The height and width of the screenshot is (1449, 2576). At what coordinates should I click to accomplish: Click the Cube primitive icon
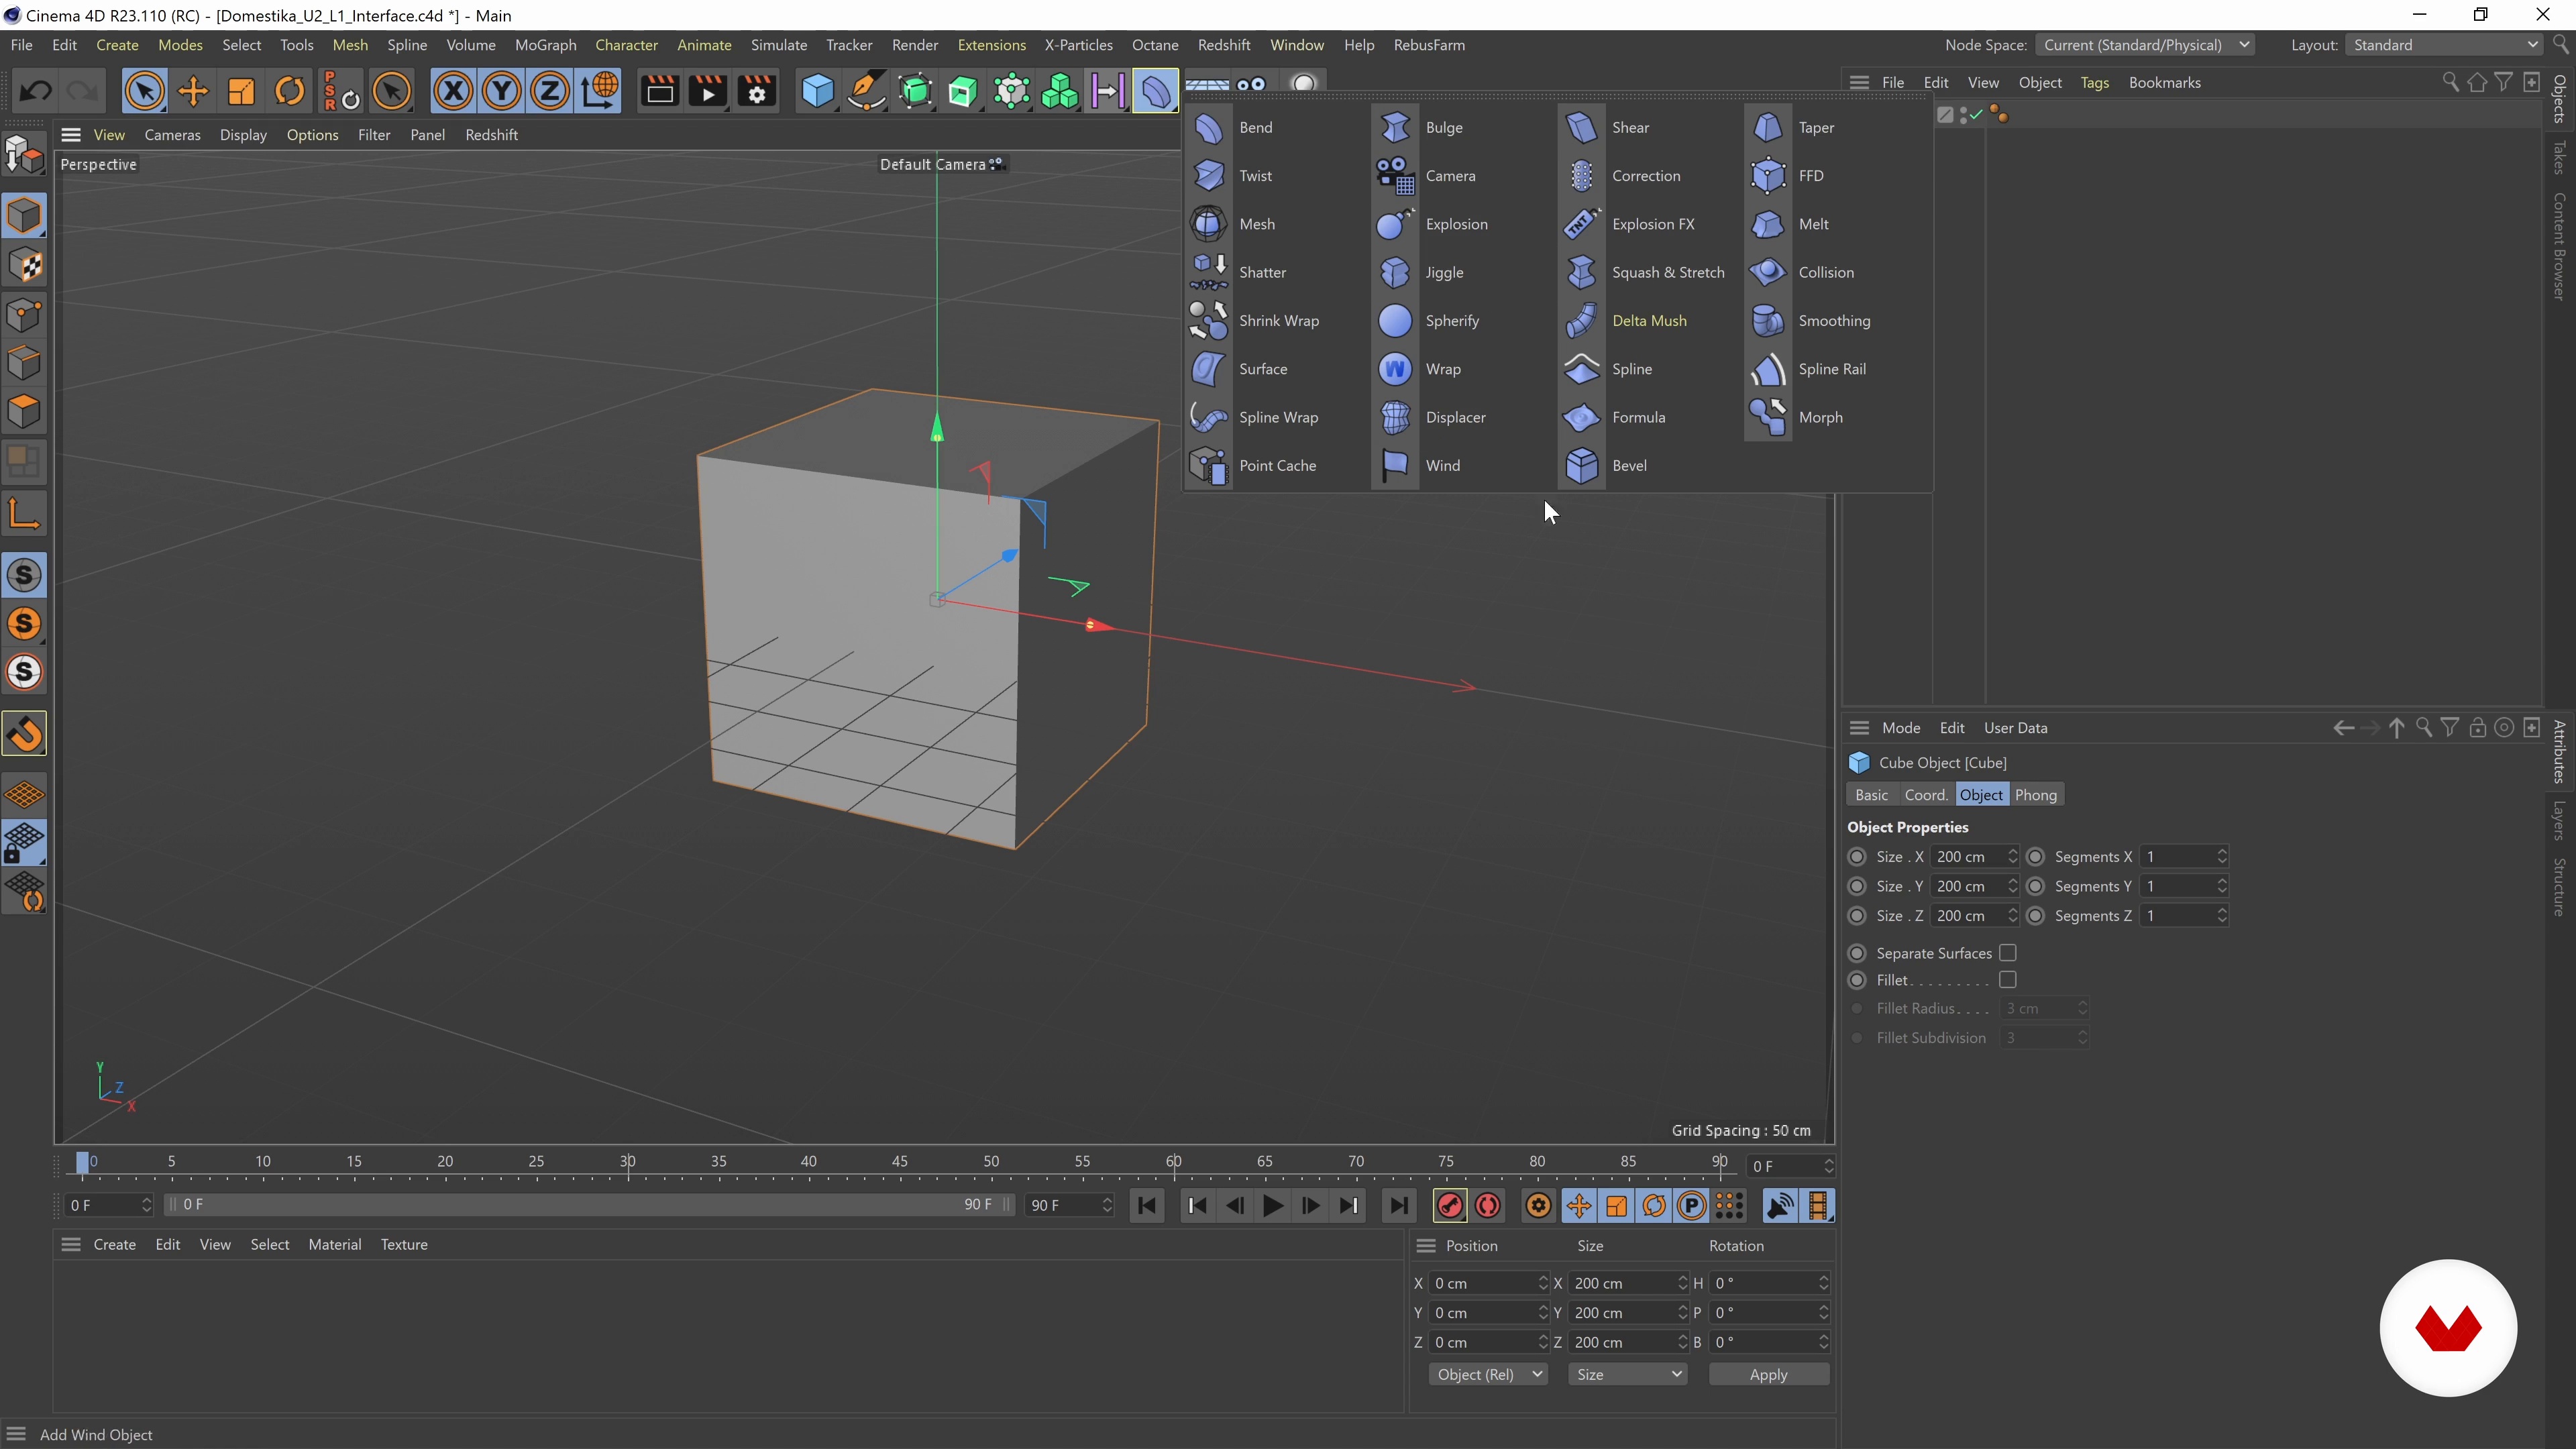click(x=818, y=92)
